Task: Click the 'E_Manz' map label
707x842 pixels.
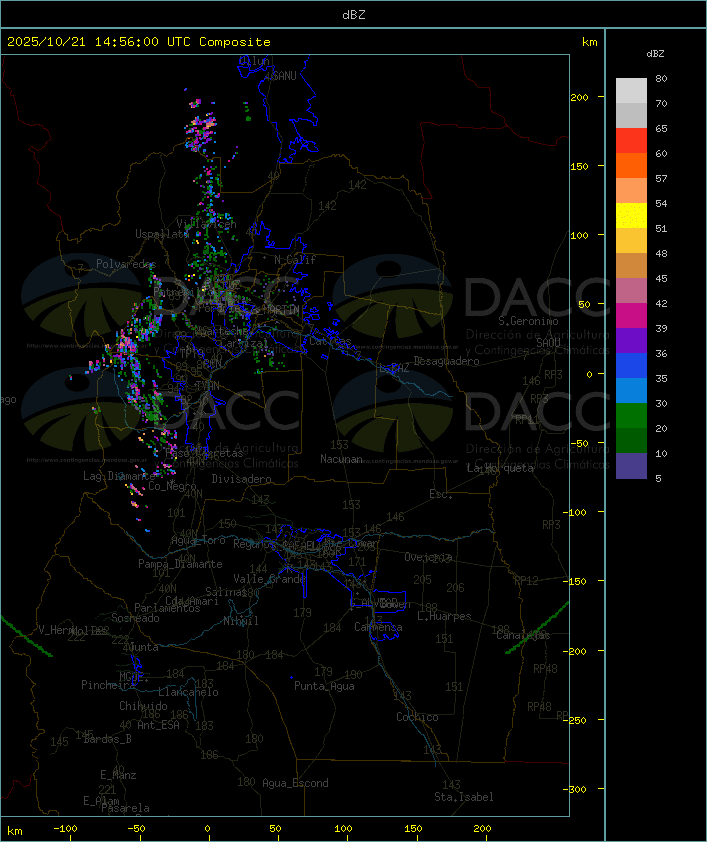Action: [x=118, y=775]
